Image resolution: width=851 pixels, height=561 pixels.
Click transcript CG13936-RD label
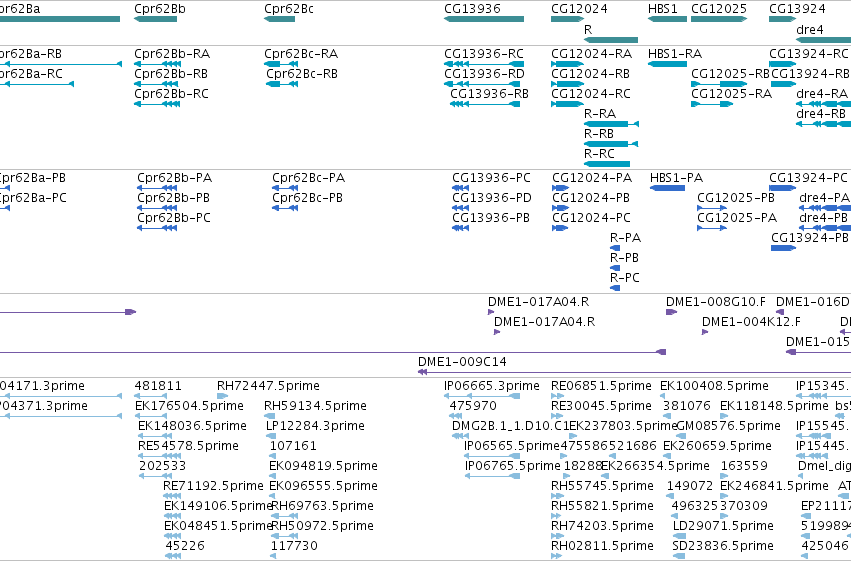[484, 74]
